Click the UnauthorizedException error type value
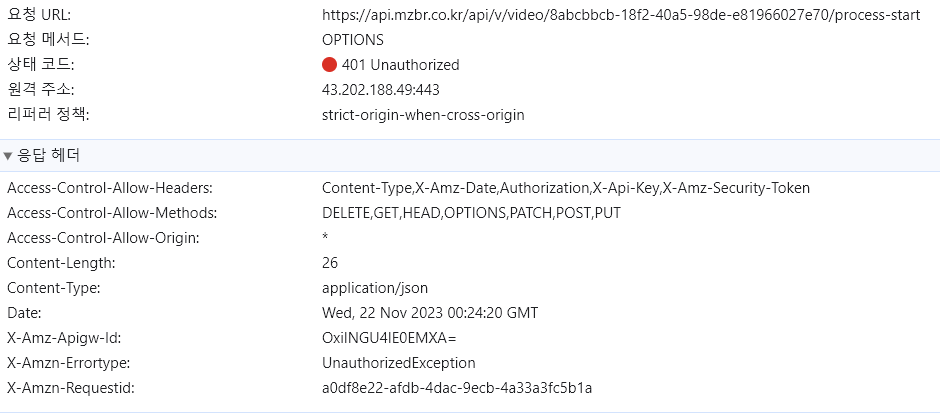 click(x=398, y=363)
